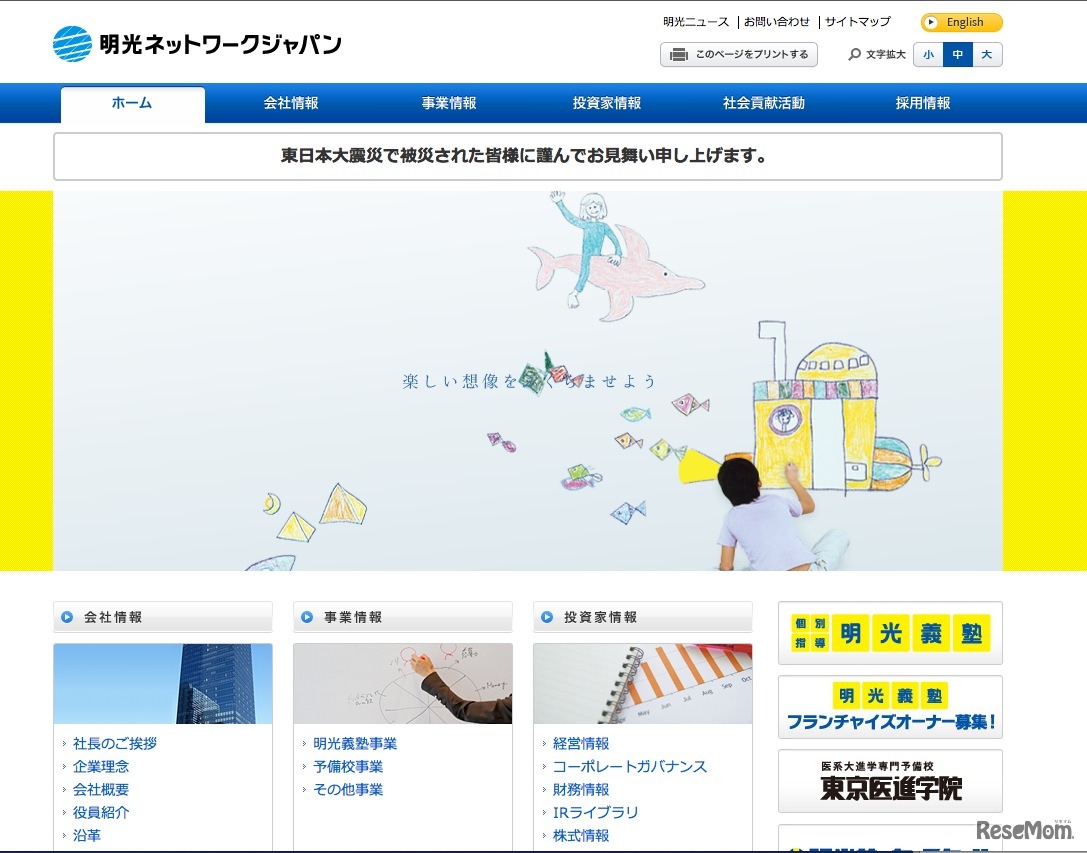
Task: Click the play arrow inside the English button
Action: point(931,22)
